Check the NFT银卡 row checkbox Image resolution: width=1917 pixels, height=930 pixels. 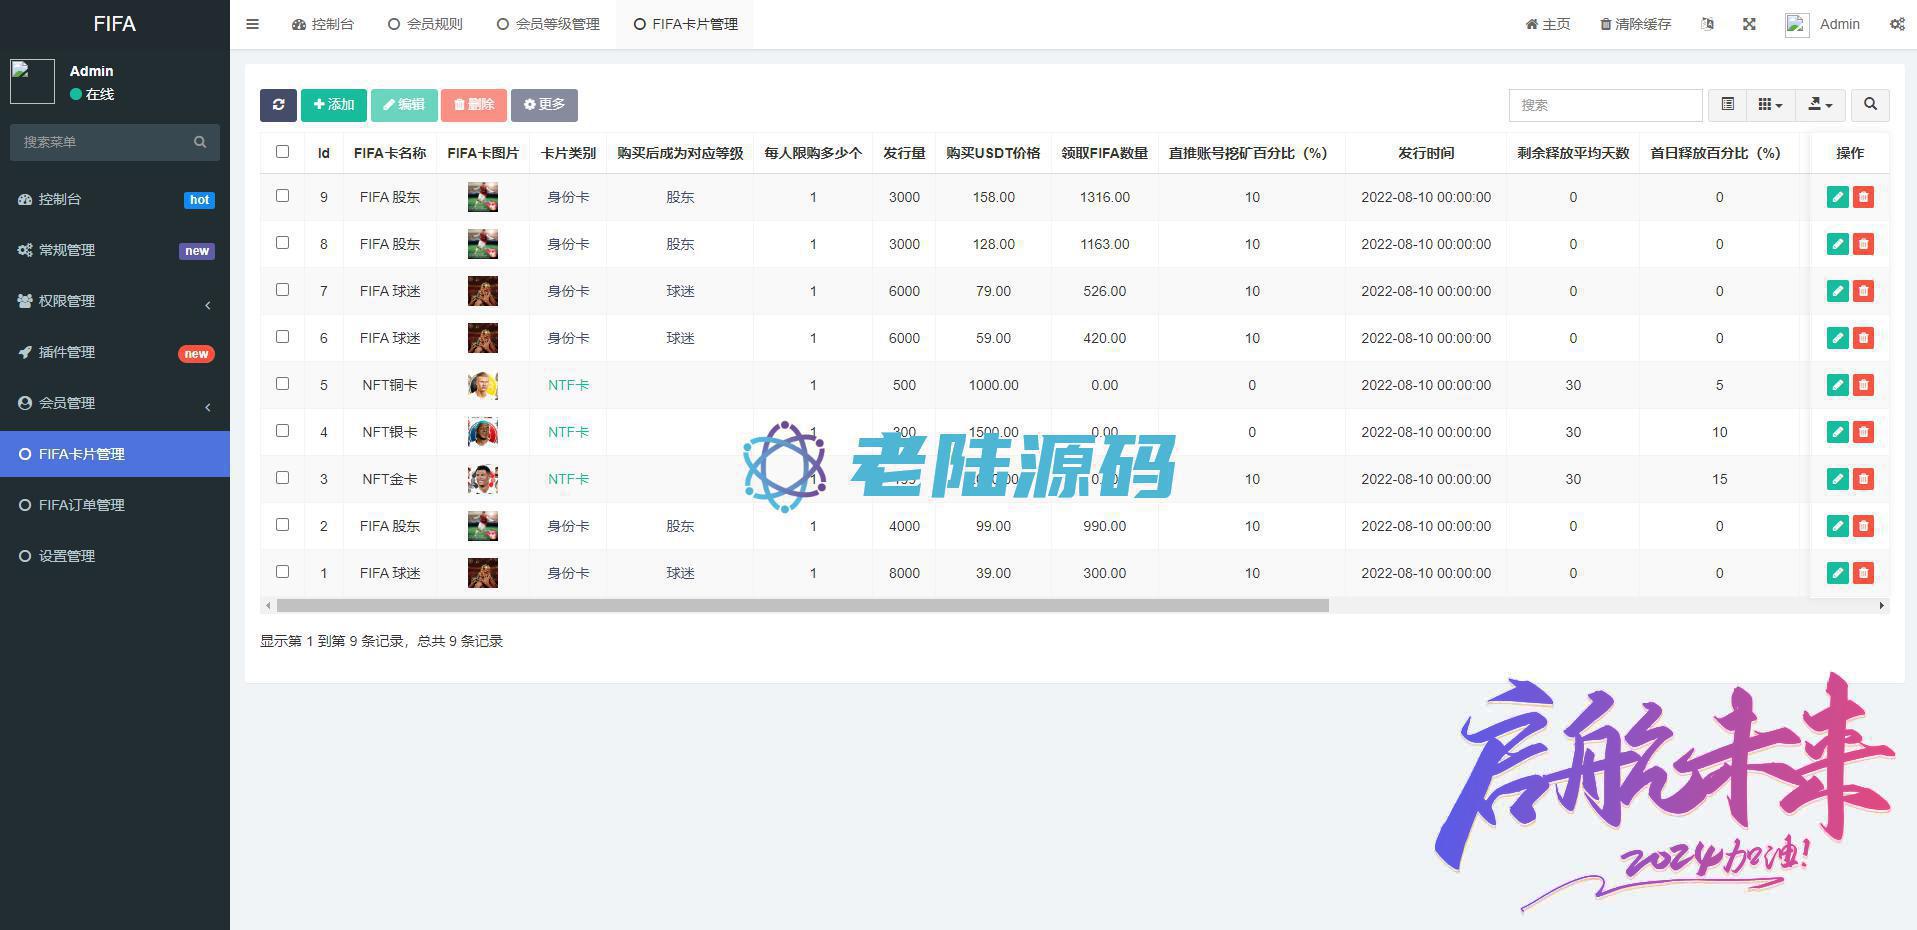282,431
